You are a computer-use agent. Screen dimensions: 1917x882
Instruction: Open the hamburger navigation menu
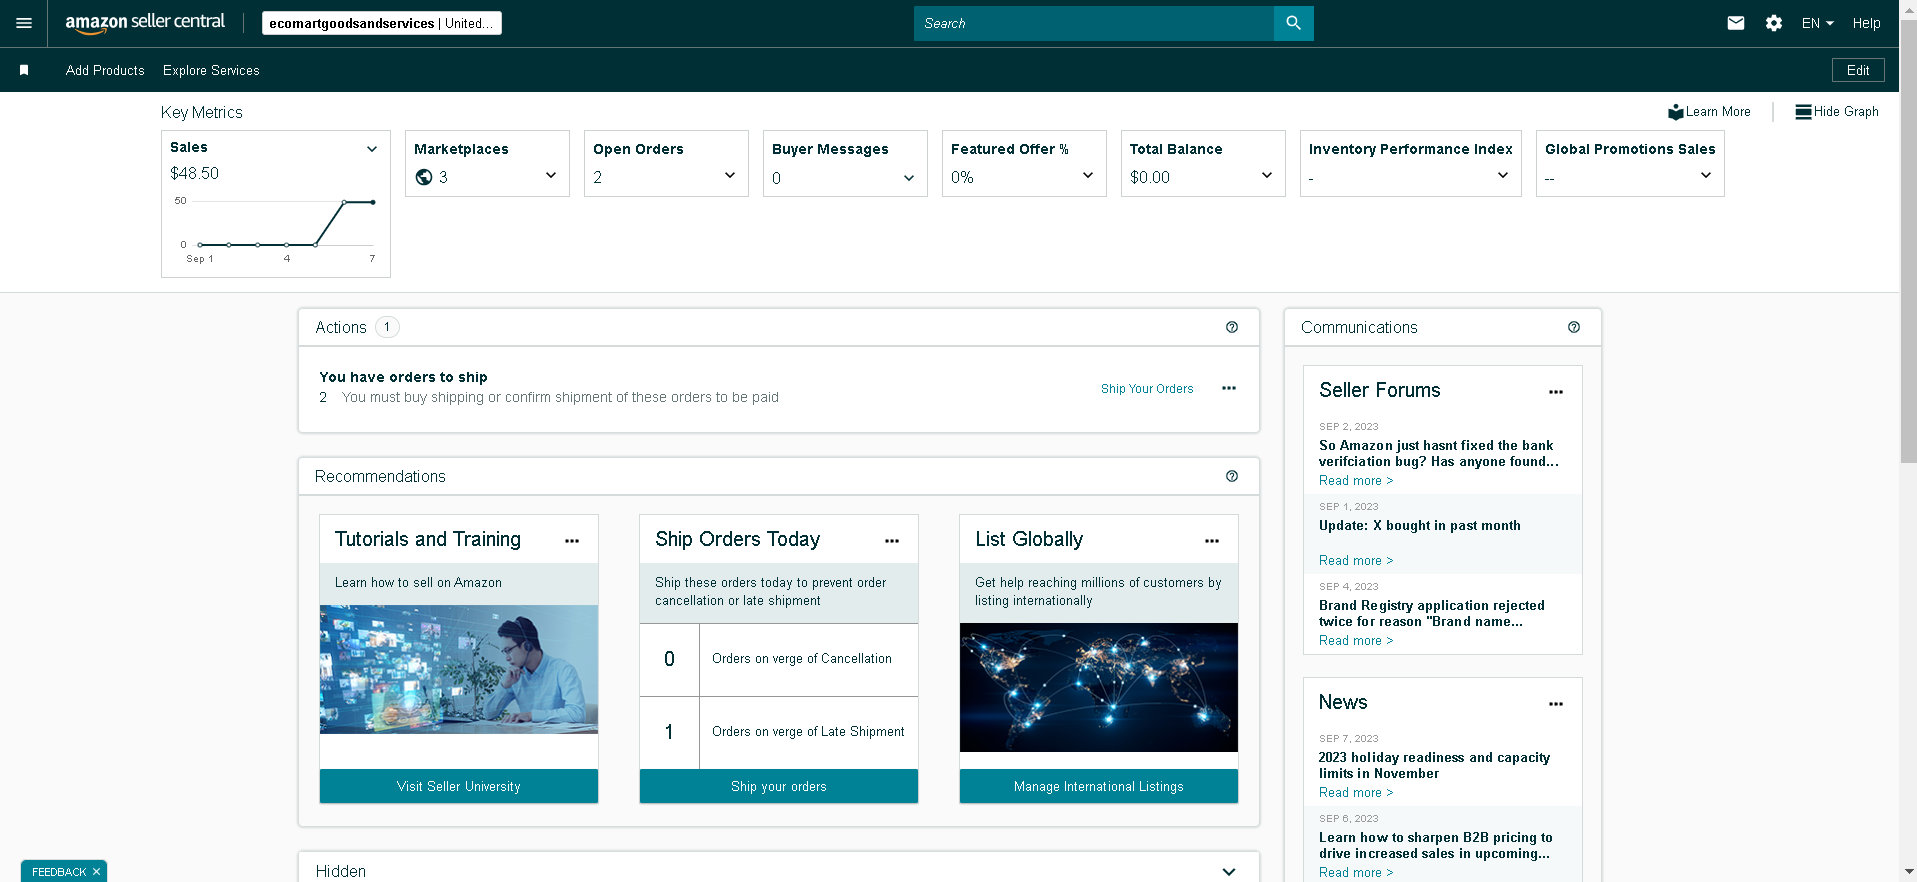click(24, 23)
